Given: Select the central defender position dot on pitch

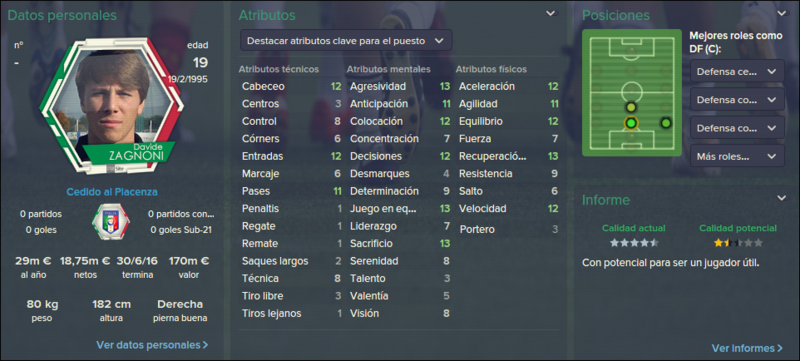Looking at the screenshot, I should click(x=631, y=123).
